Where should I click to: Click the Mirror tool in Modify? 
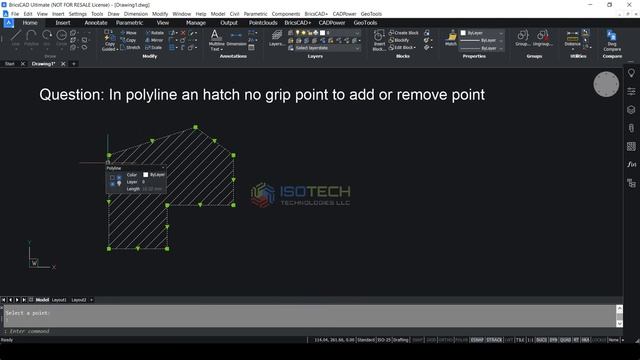[154, 40]
